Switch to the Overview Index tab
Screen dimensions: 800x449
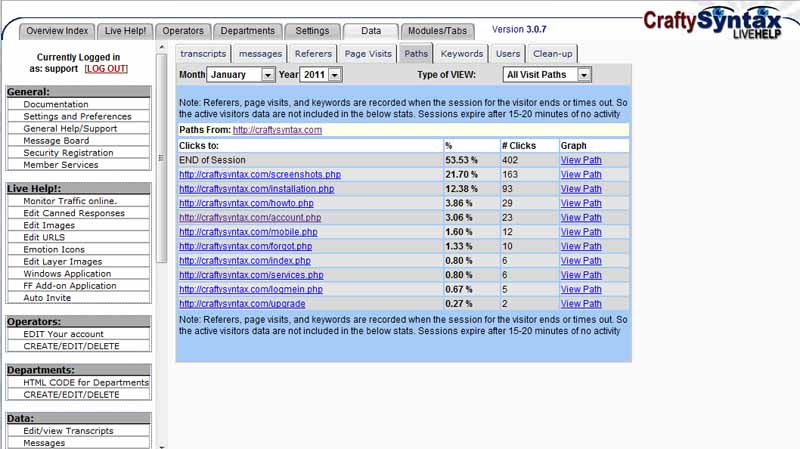pos(57,31)
